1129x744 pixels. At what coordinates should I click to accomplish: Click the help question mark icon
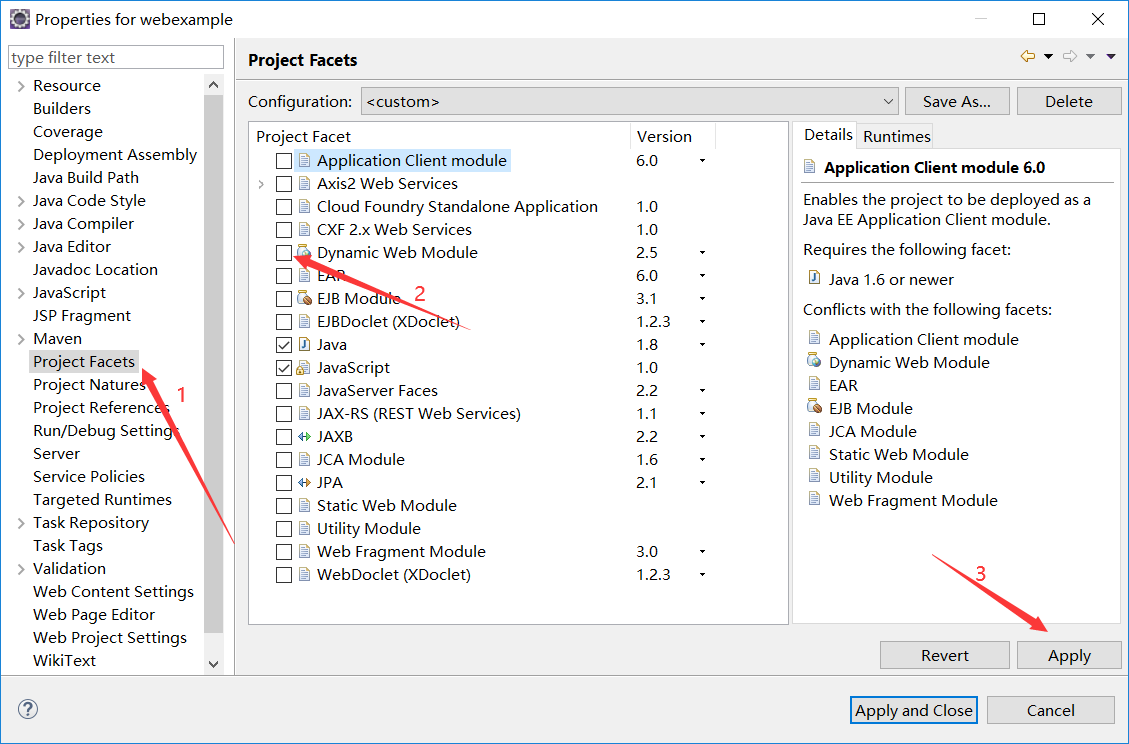click(x=29, y=710)
